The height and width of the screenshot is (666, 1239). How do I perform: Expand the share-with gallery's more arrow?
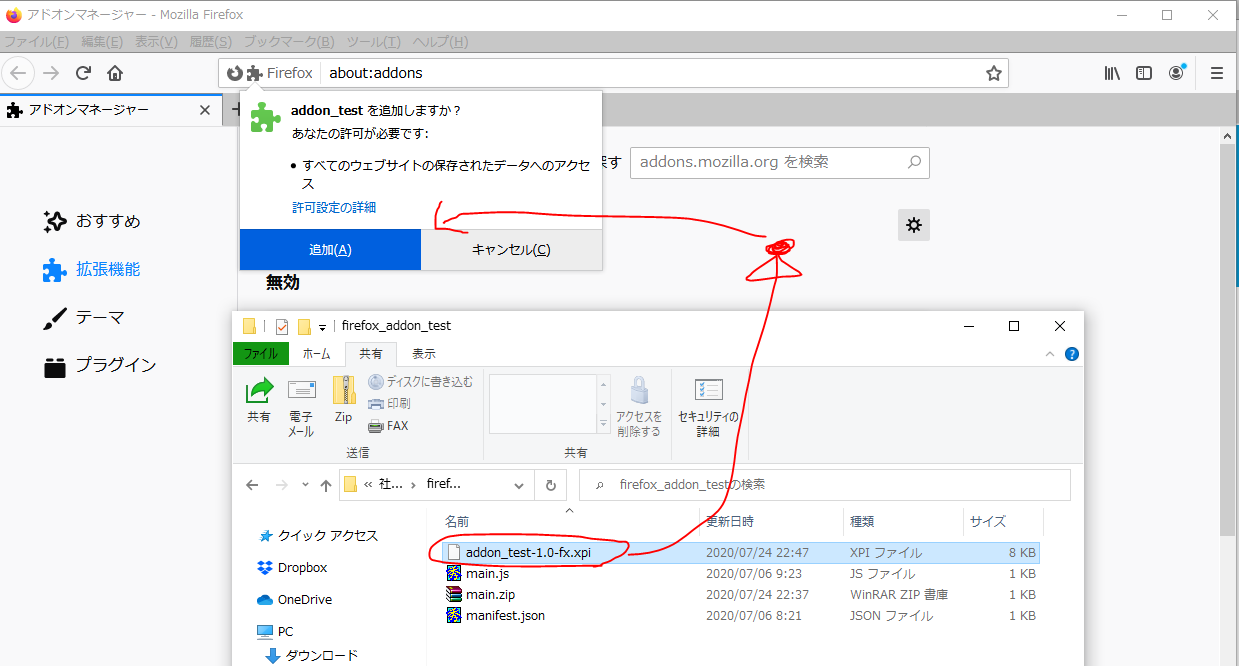[603, 425]
